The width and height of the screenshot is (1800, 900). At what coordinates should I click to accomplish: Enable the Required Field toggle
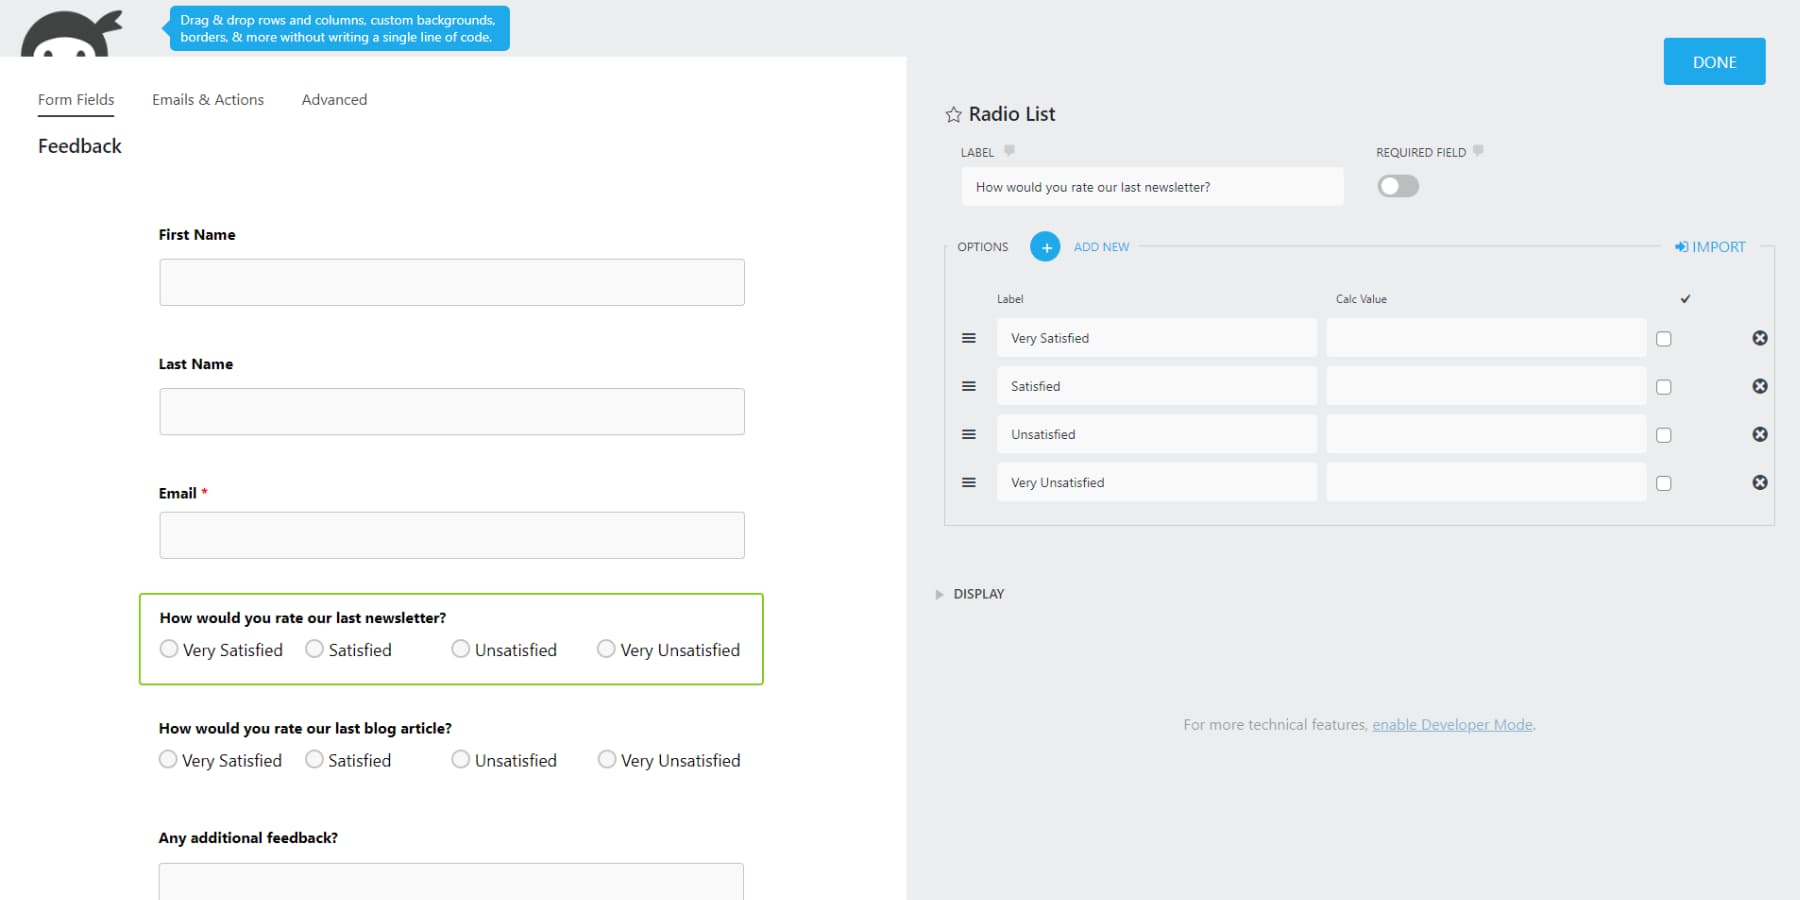click(1398, 186)
